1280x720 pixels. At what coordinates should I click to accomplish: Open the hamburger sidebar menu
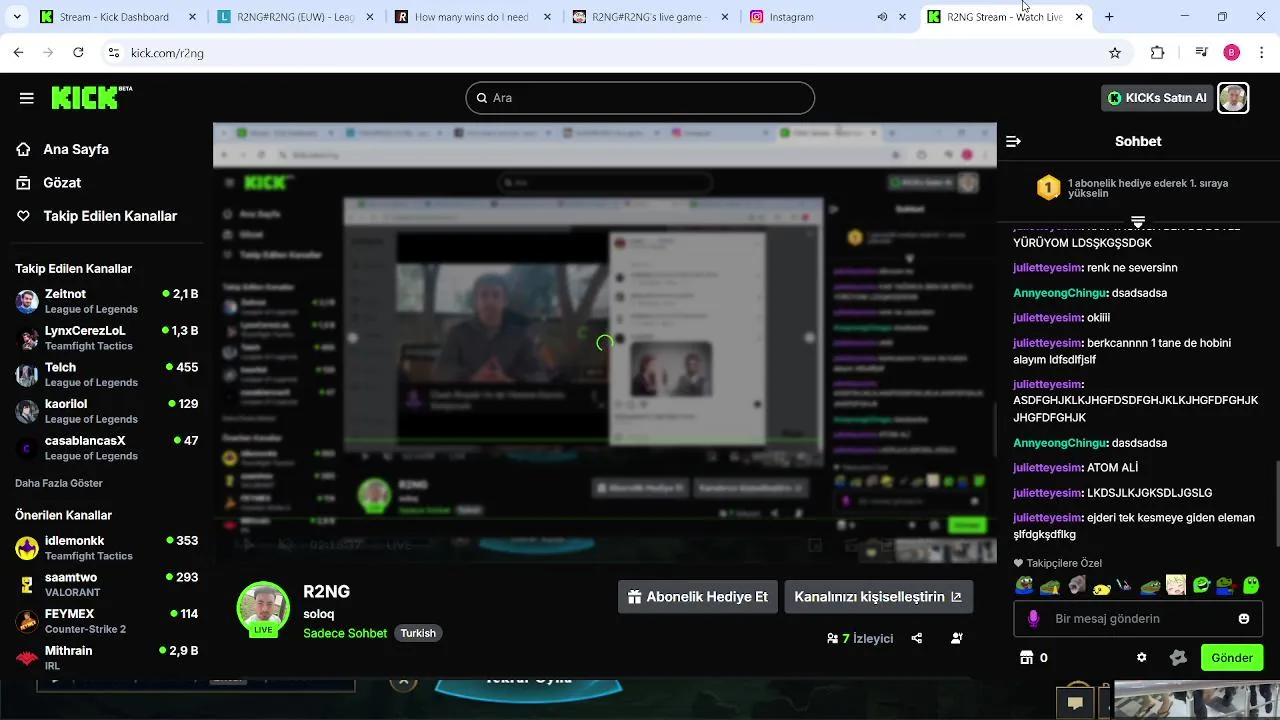pyautogui.click(x=27, y=98)
